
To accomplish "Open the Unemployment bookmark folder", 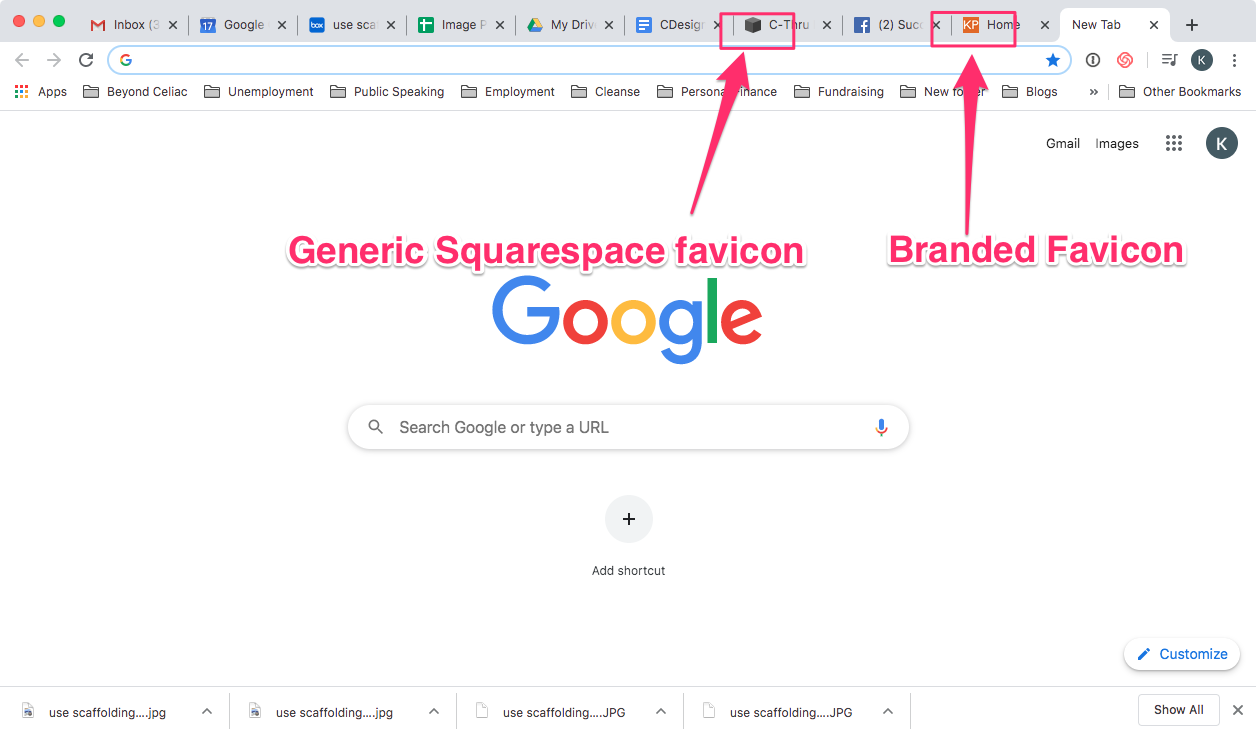I will (x=259, y=91).
